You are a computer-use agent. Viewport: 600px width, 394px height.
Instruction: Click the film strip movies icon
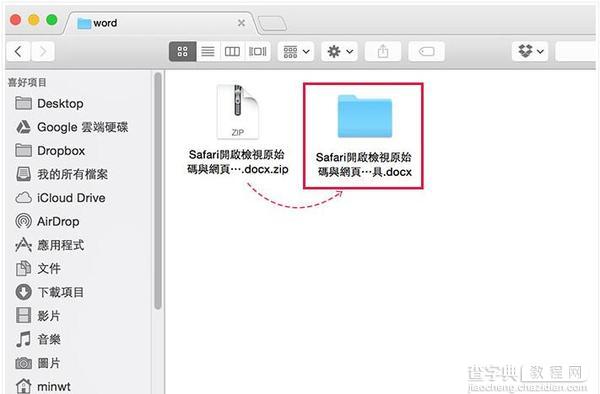click(x=23, y=316)
